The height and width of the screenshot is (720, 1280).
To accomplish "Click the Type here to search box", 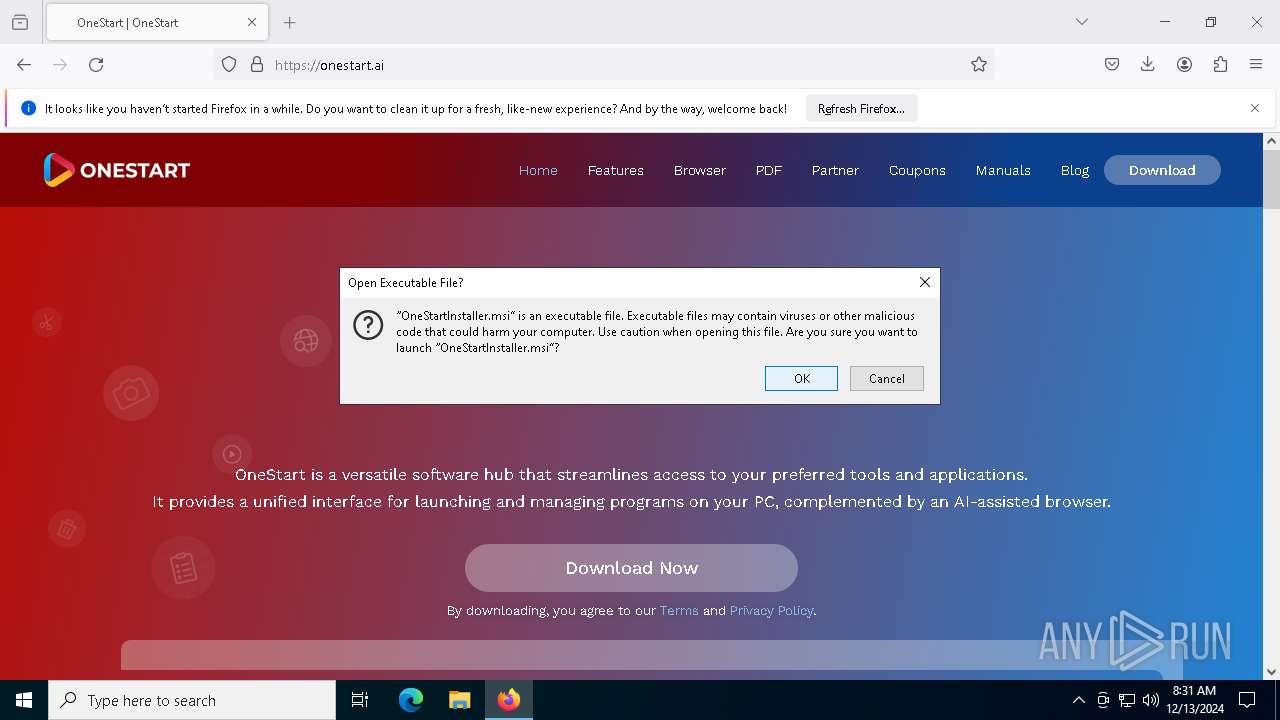I will point(192,700).
